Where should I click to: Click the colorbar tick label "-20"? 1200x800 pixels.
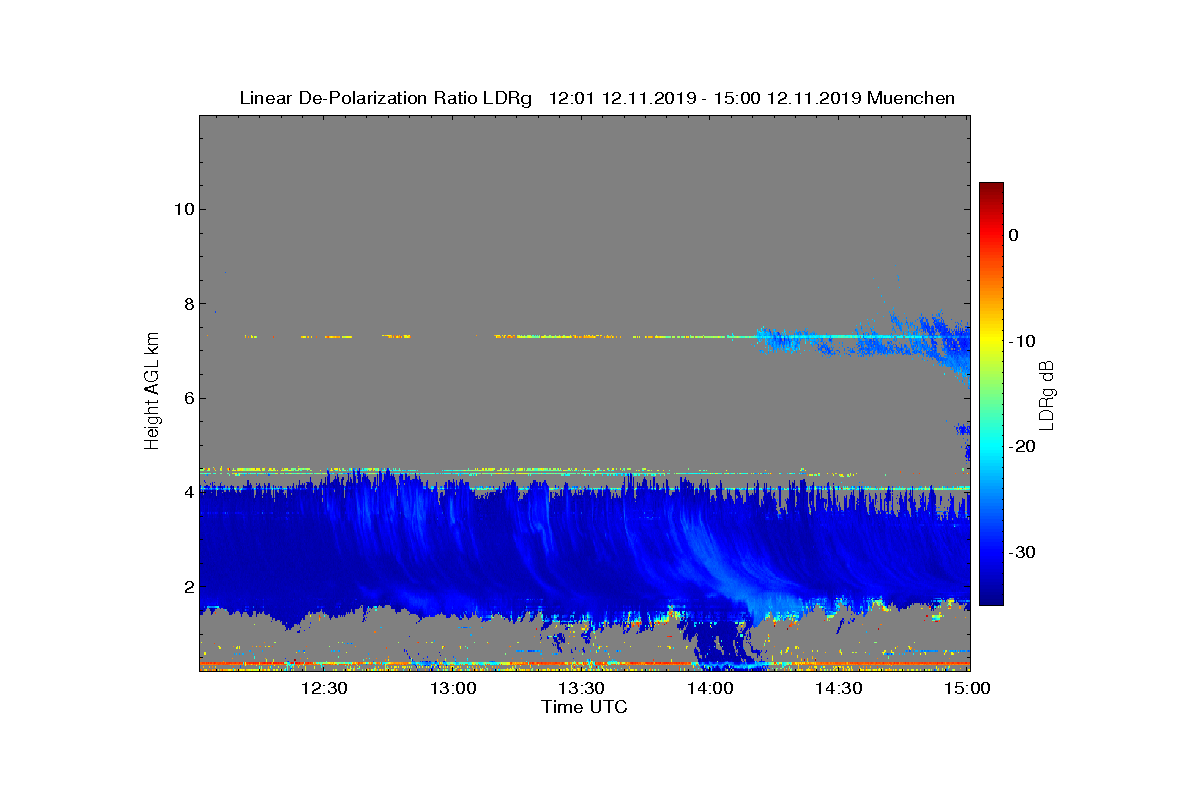point(1022,447)
